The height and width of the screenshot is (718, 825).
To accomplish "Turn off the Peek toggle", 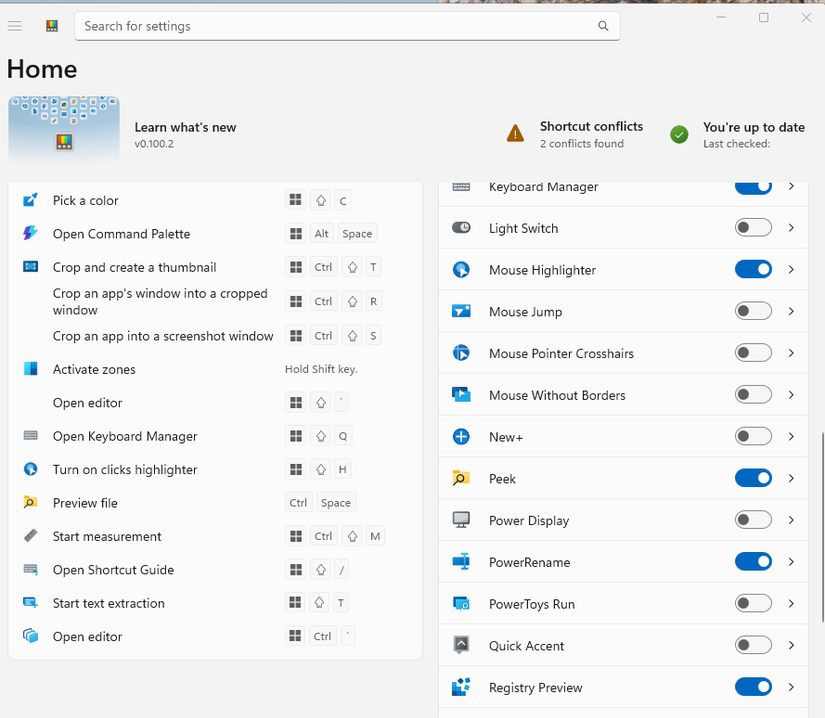I will (753, 478).
